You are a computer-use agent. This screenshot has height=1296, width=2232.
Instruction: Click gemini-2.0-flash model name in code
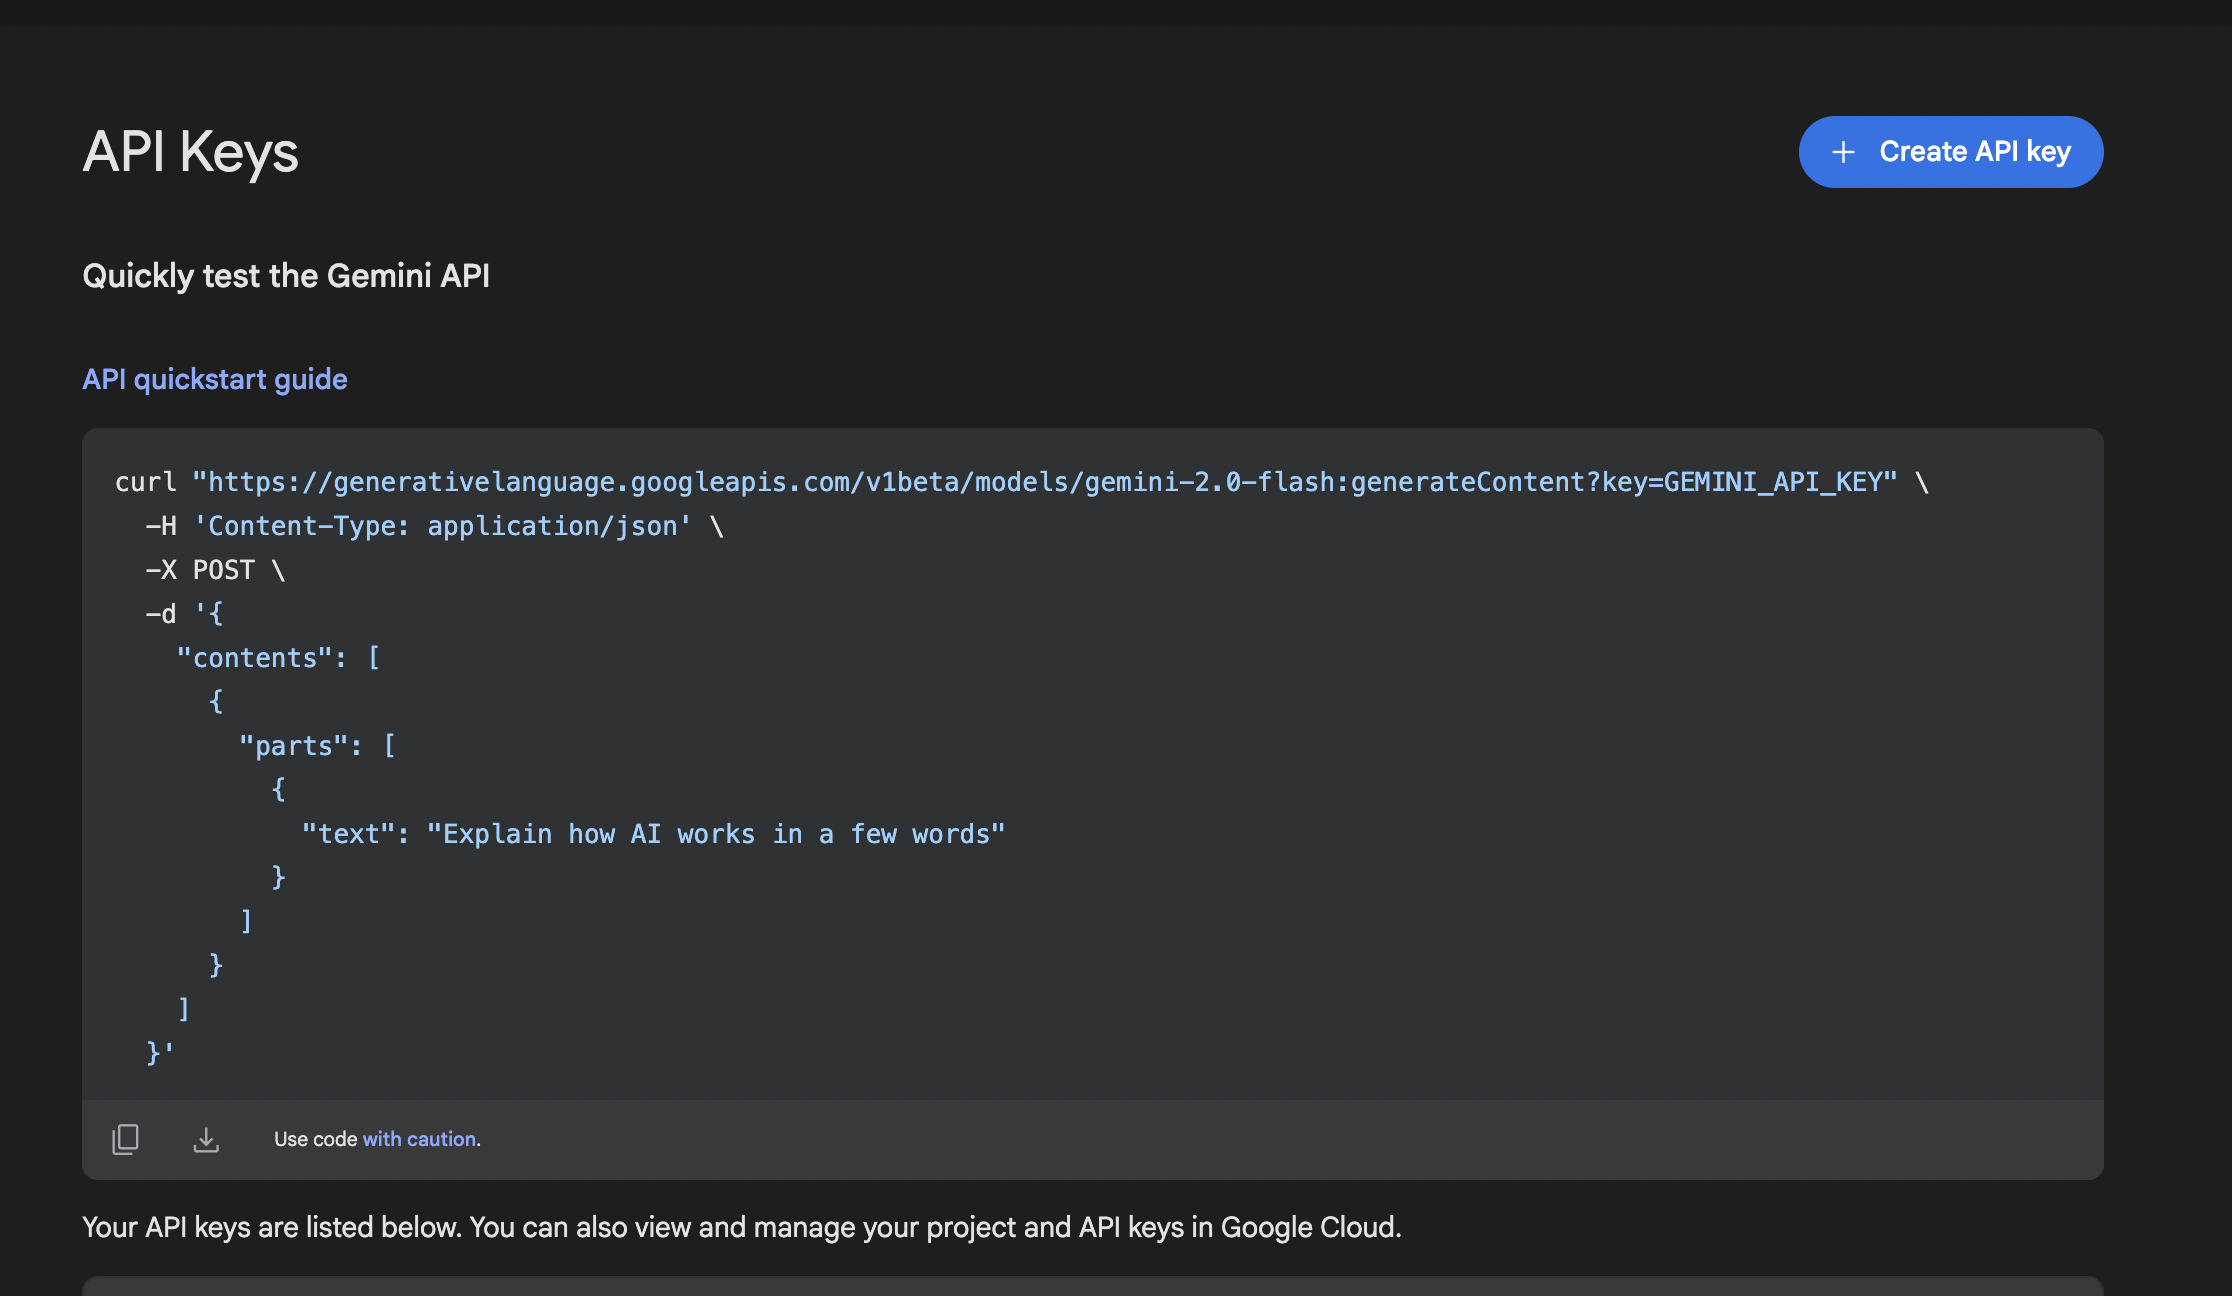pos(1210,482)
